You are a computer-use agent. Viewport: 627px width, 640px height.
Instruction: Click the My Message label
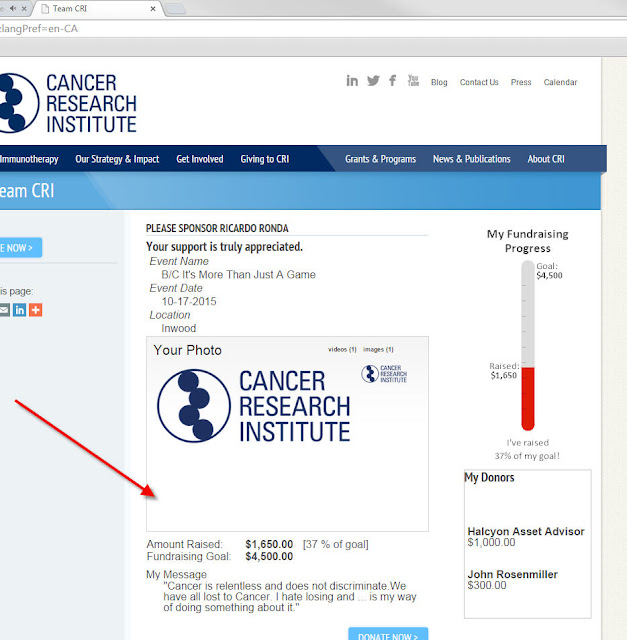176,574
